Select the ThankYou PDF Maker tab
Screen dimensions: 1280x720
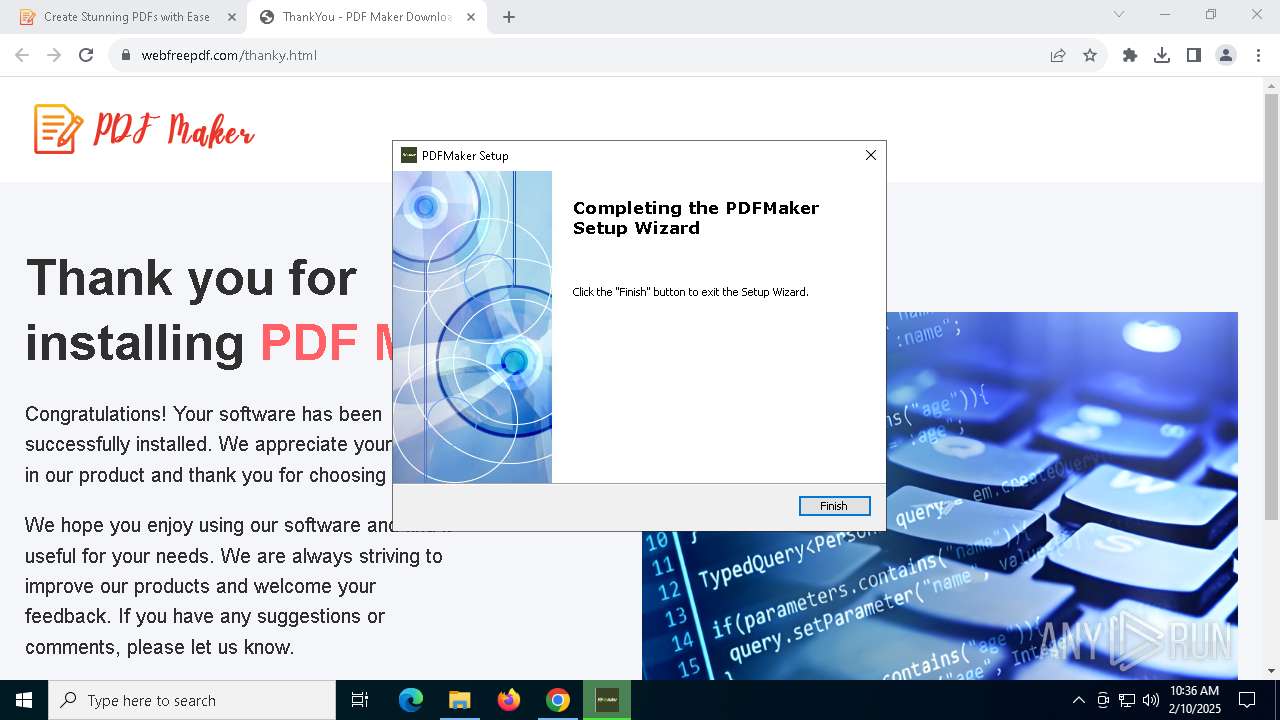(366, 17)
